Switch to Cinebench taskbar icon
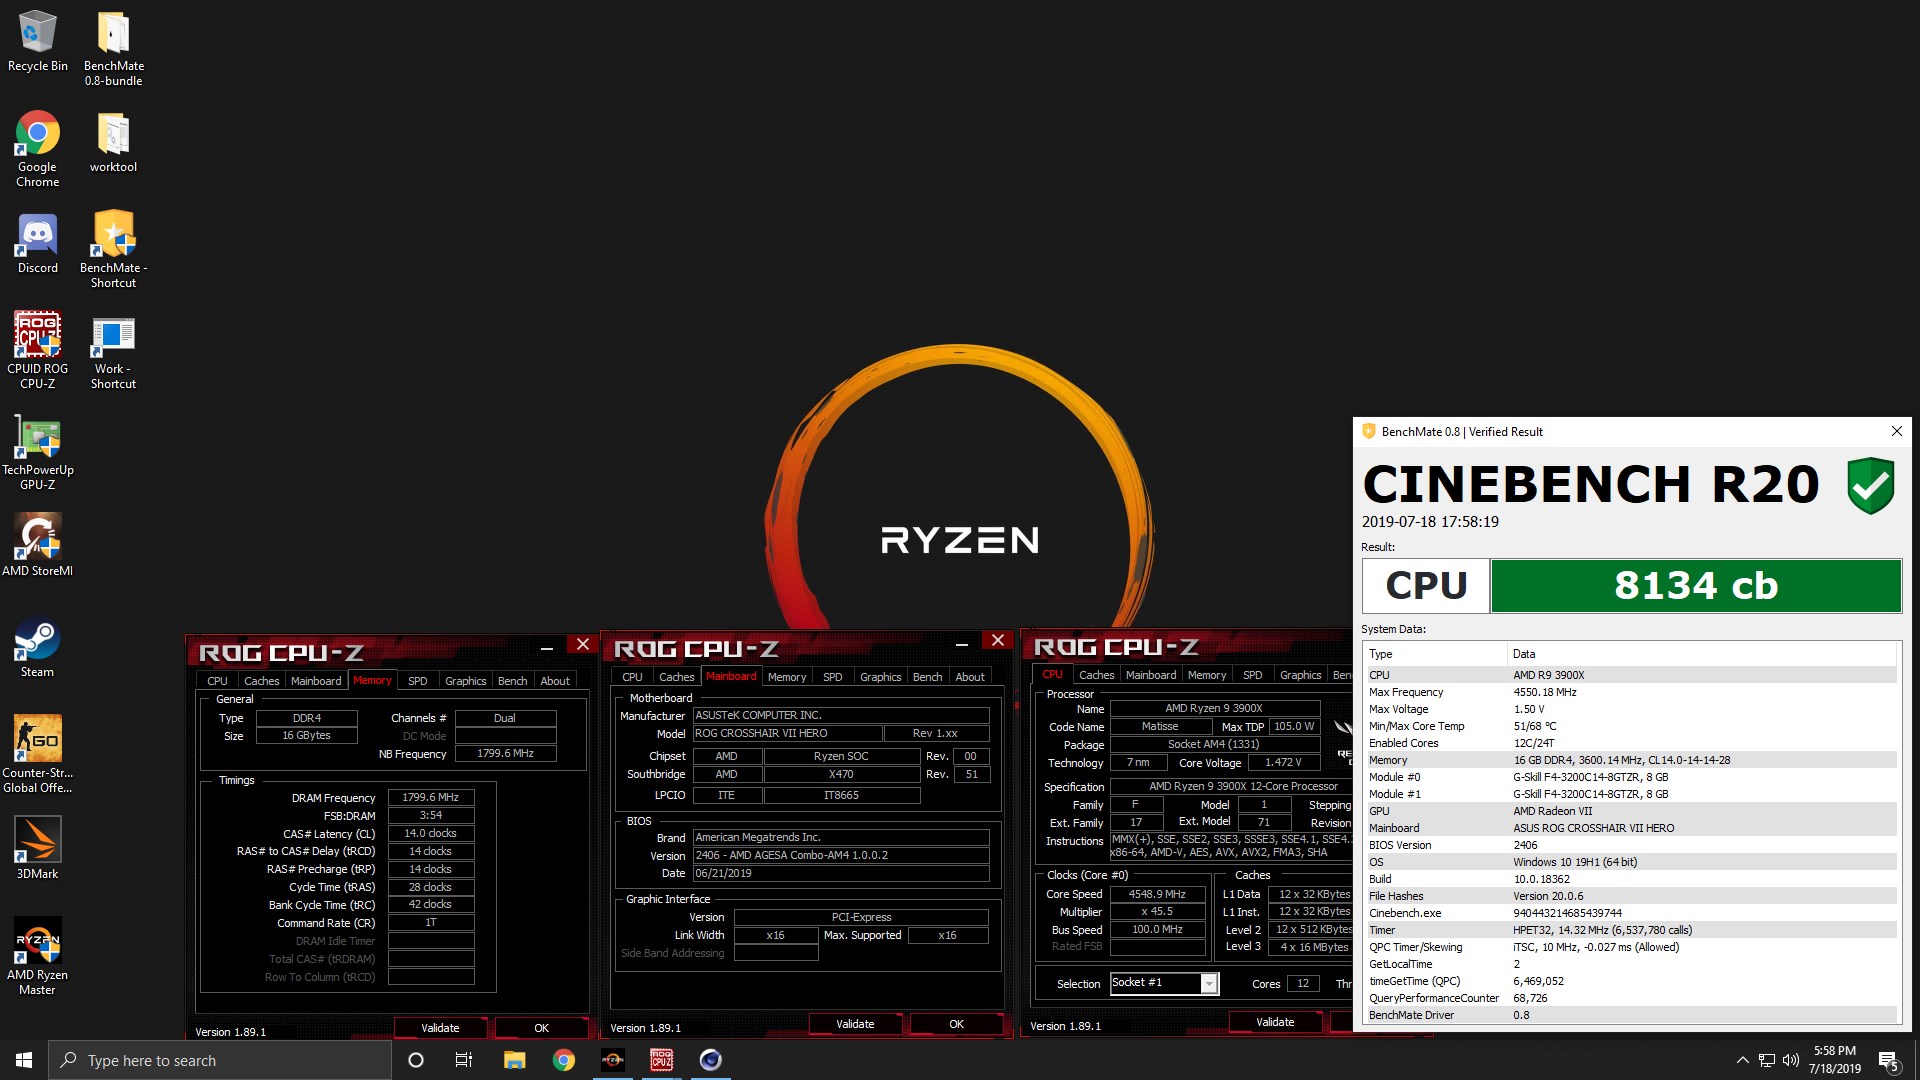This screenshot has width=1920, height=1080. 710,1060
